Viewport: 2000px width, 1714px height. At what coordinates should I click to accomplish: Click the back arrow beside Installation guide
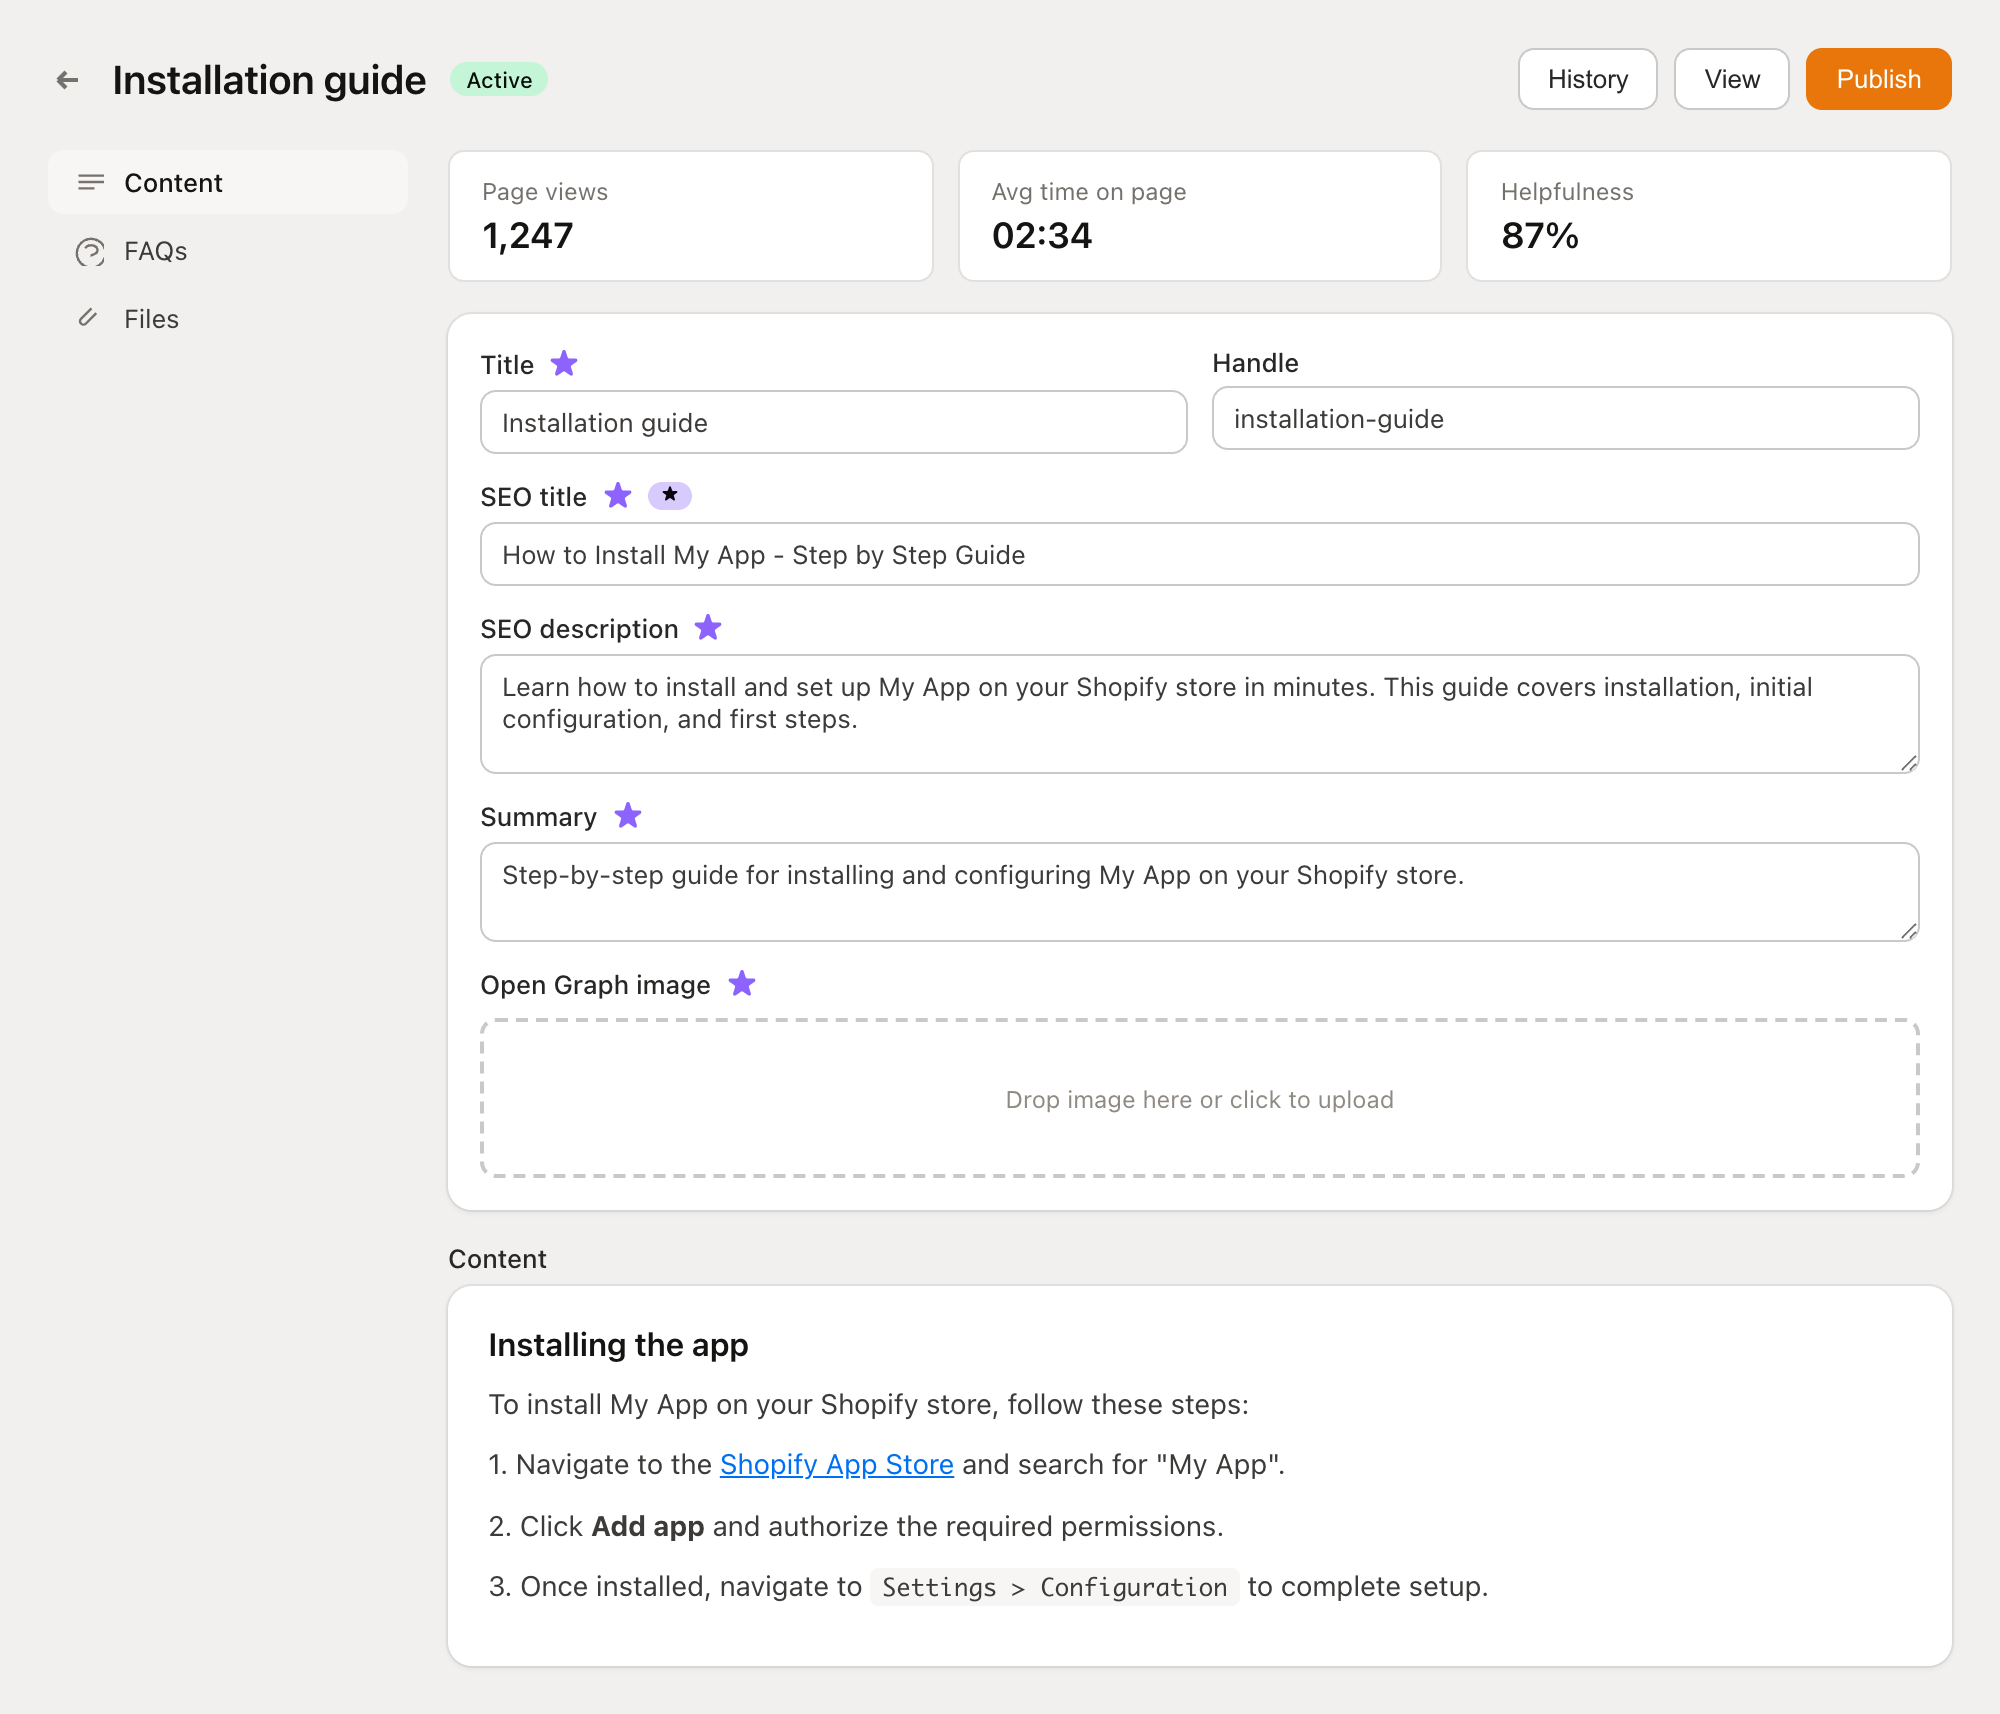tap(66, 79)
